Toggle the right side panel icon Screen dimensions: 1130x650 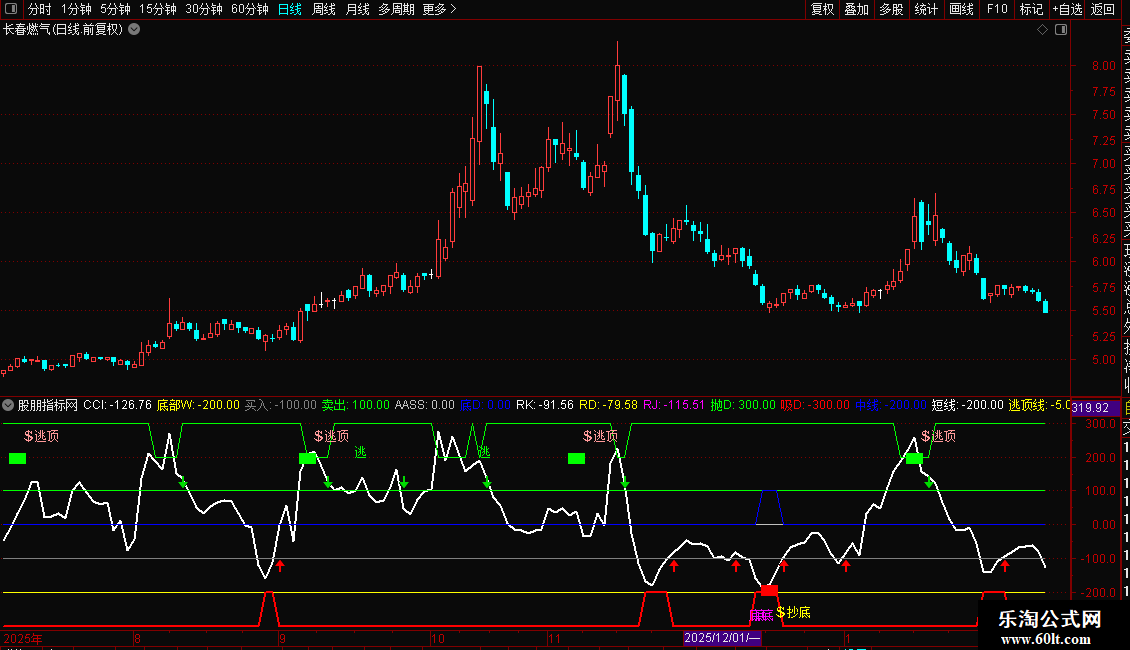click(1061, 30)
